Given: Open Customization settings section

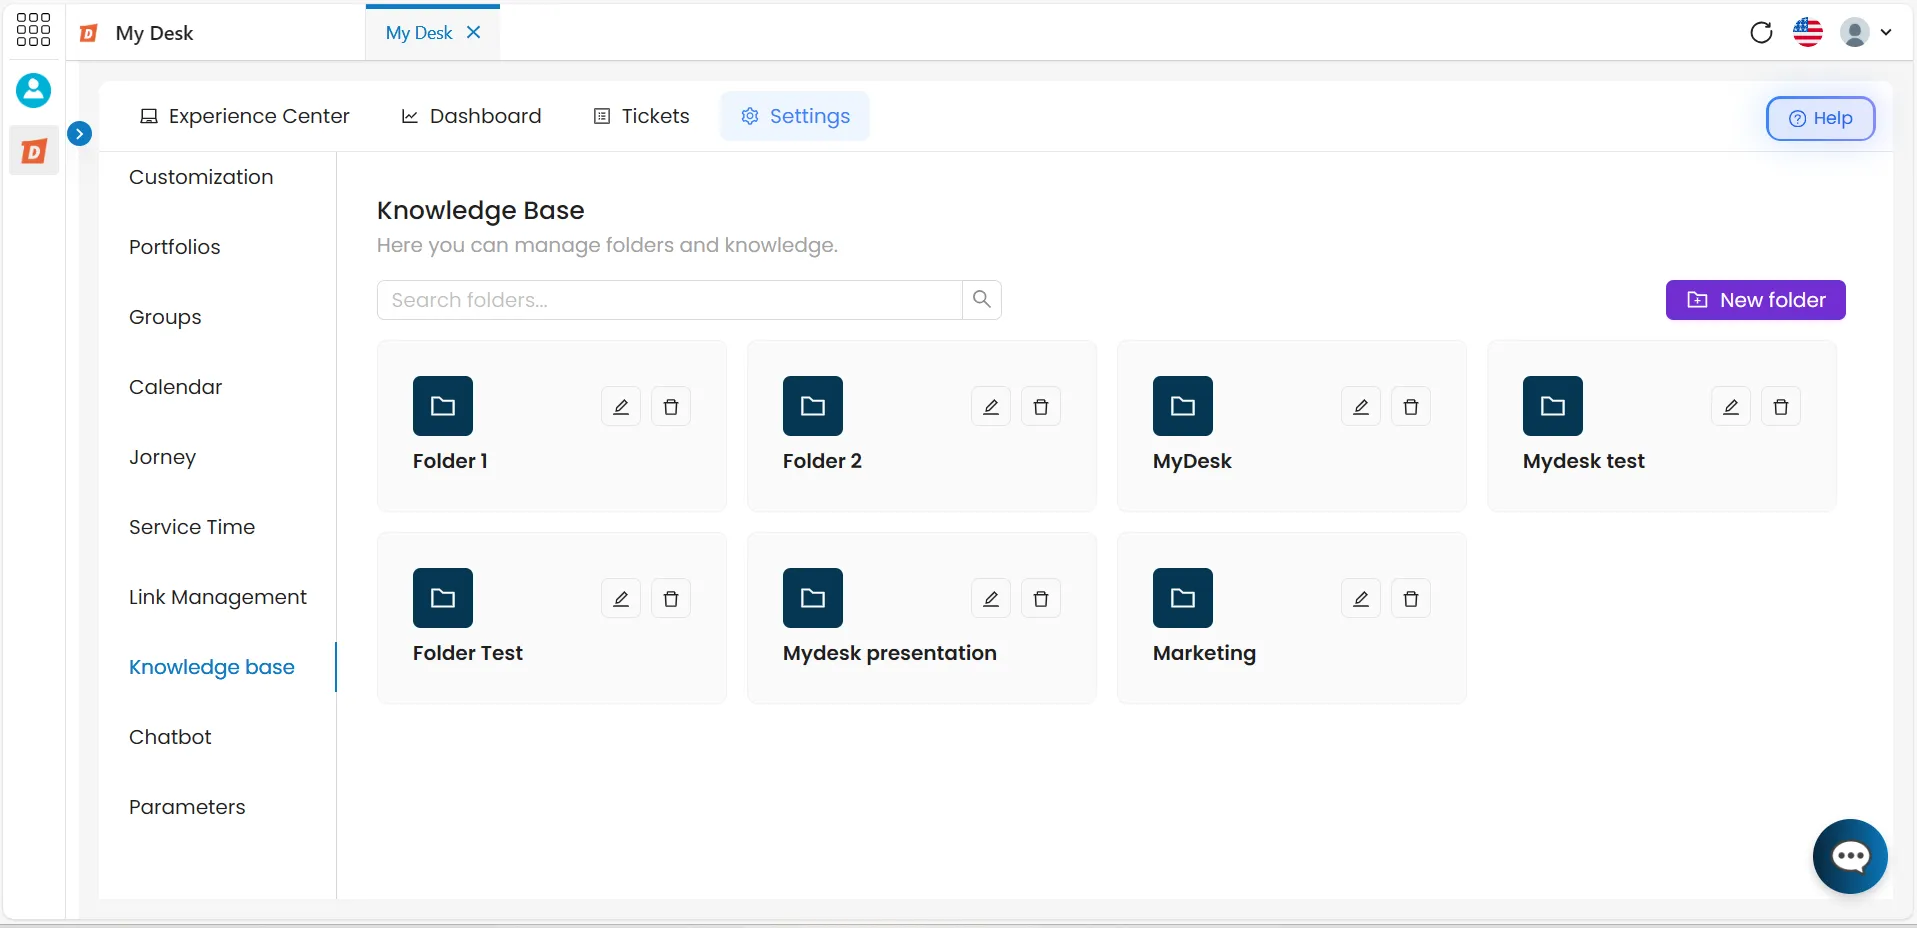Looking at the screenshot, I should 201,177.
